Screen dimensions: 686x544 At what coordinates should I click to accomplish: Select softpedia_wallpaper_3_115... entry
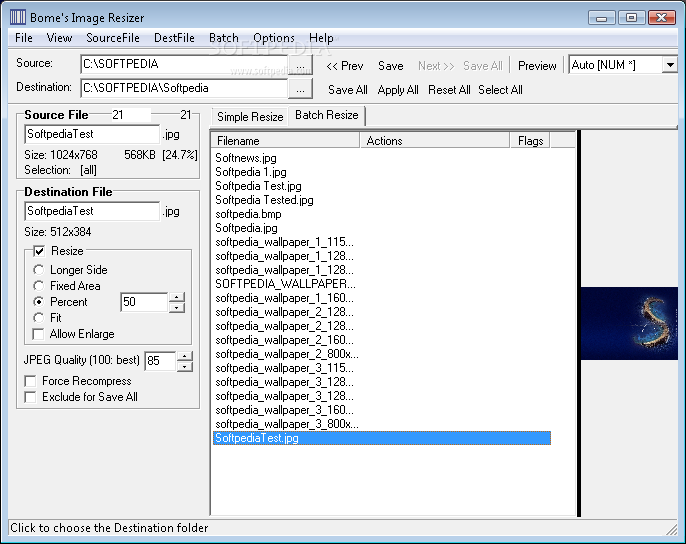pyautogui.click(x=285, y=368)
